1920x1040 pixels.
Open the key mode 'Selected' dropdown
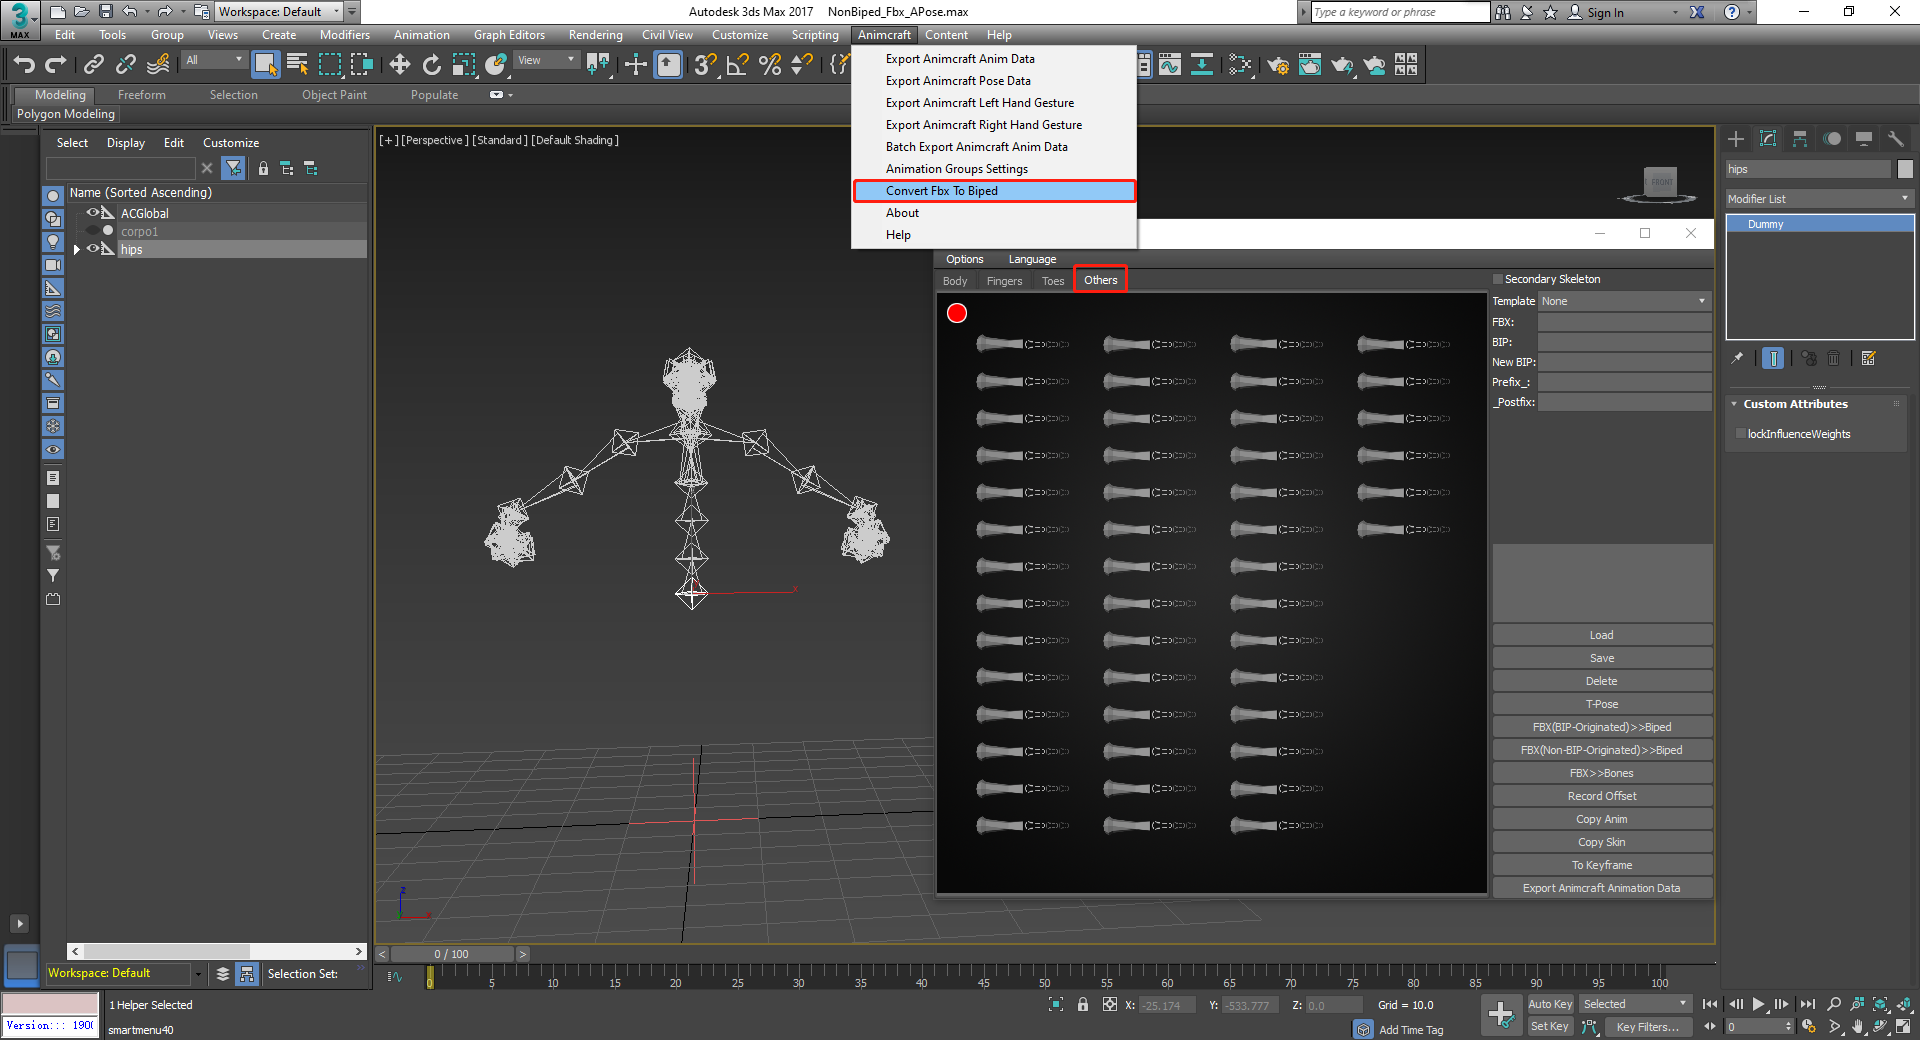pyautogui.click(x=1635, y=1004)
